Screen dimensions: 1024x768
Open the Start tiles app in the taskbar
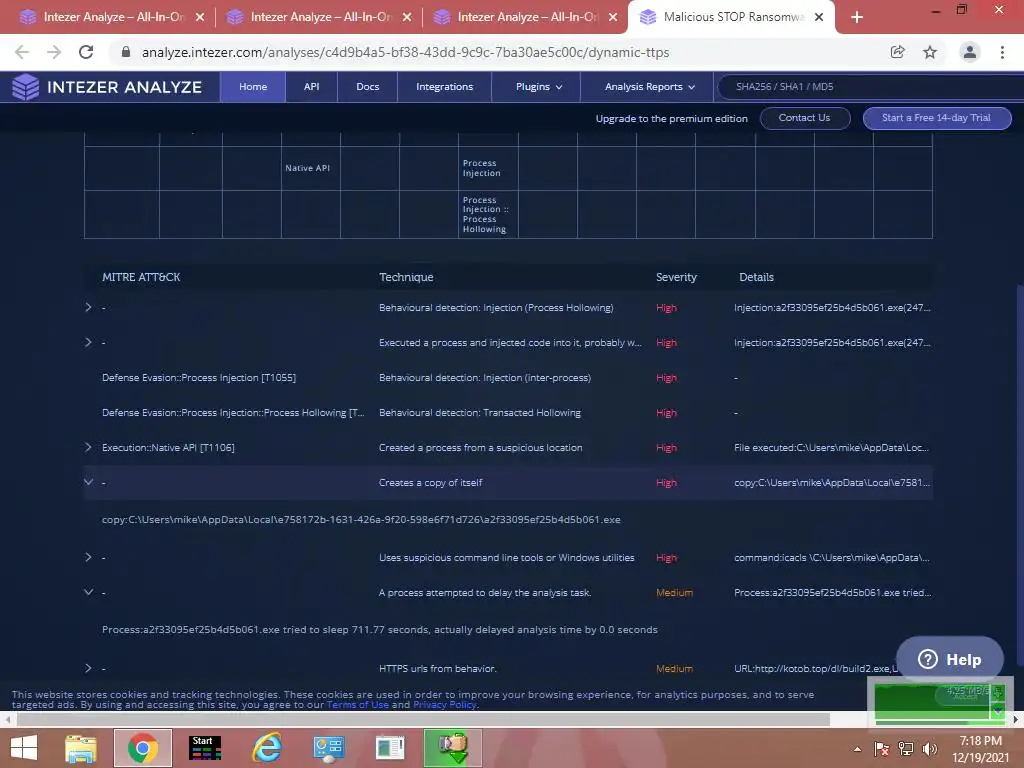click(x=204, y=748)
